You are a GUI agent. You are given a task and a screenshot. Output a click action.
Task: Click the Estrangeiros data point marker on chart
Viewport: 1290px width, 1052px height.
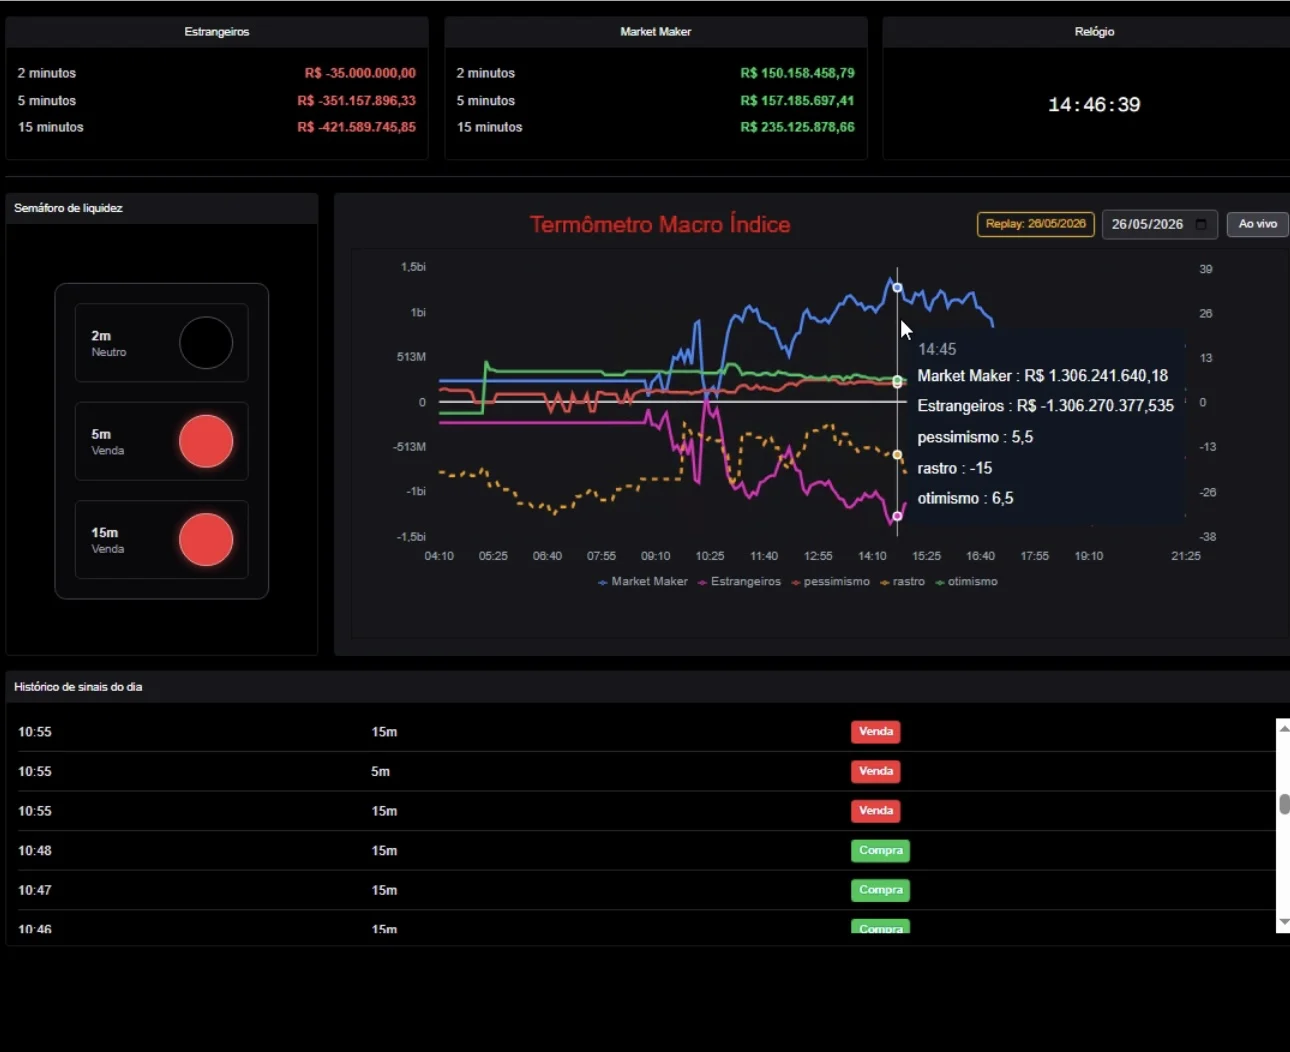897,516
